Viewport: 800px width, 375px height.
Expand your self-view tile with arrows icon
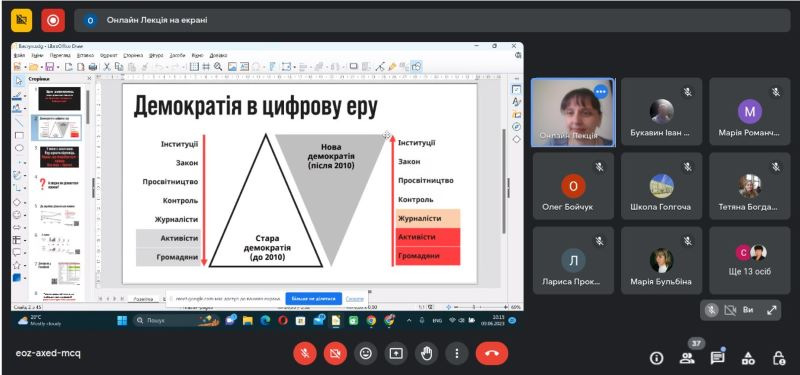click(x=772, y=310)
